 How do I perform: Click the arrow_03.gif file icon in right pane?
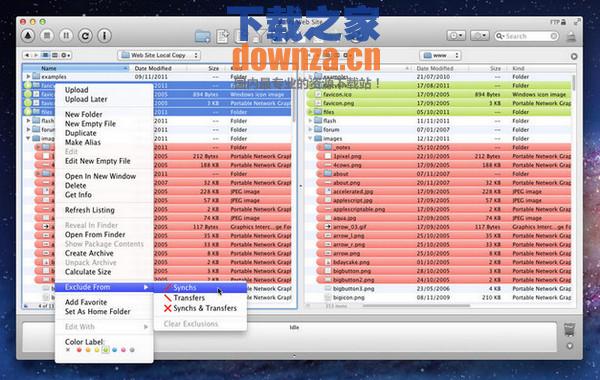[328, 227]
